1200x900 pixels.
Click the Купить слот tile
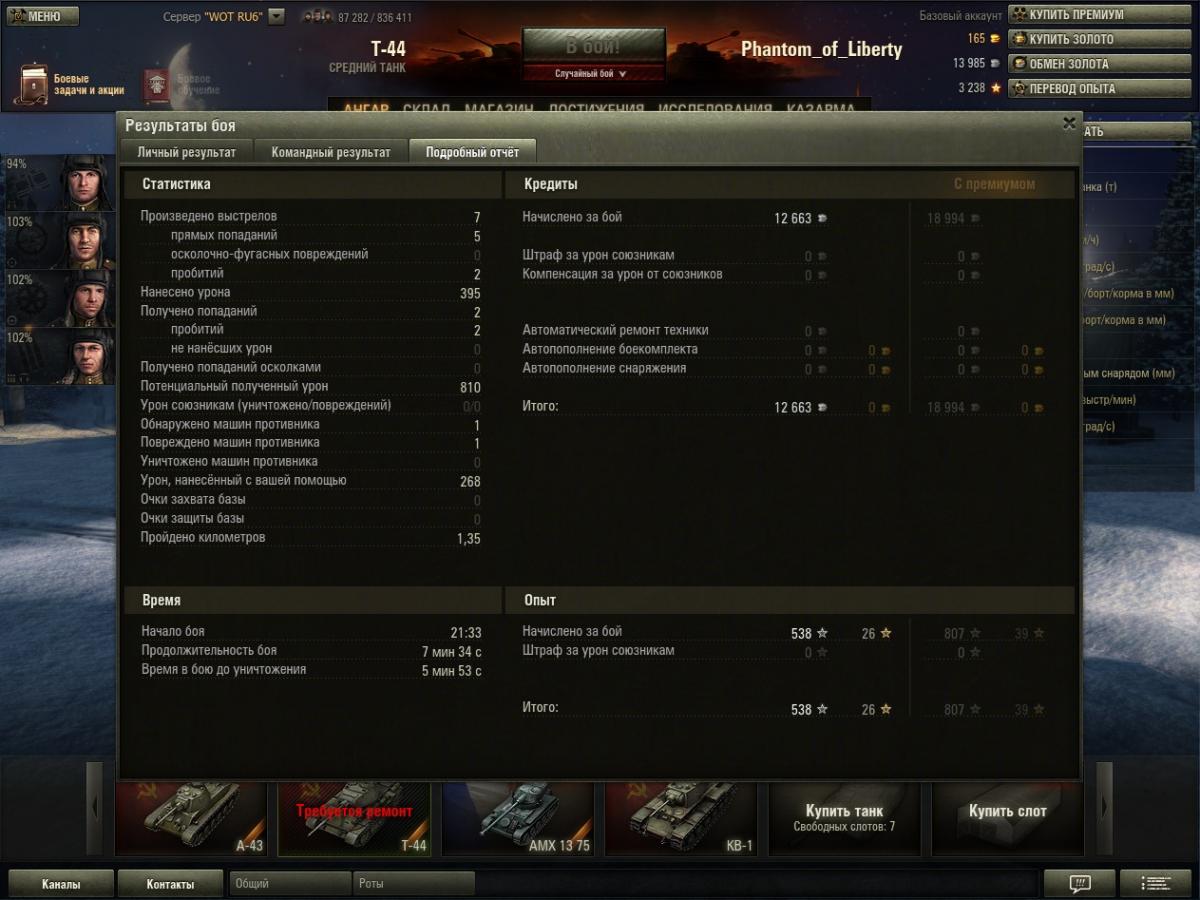1008,818
